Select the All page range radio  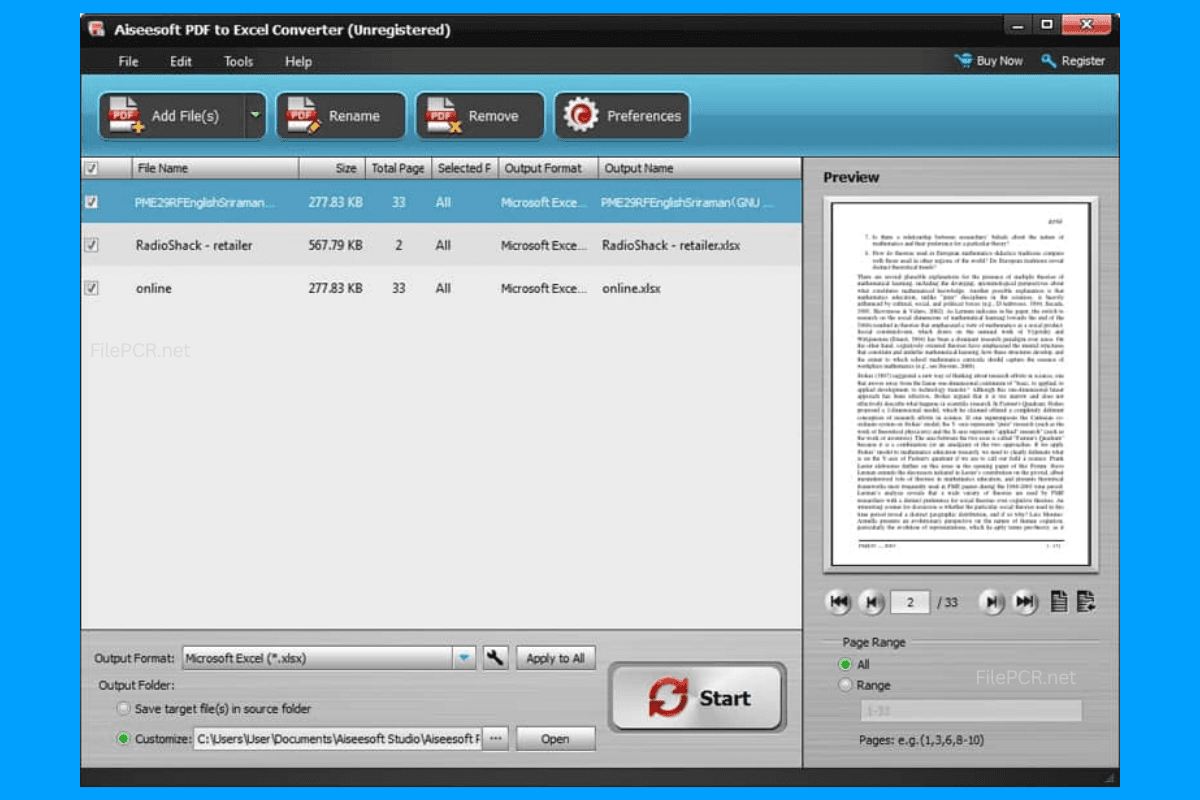[x=846, y=664]
